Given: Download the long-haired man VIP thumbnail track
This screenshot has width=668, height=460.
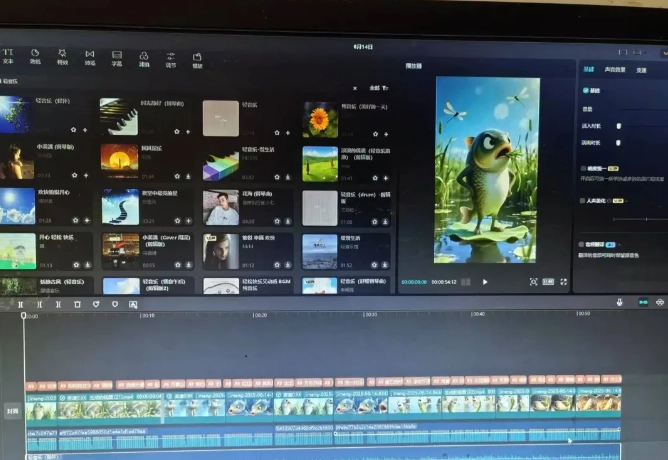Looking at the screenshot, I should (288, 265).
